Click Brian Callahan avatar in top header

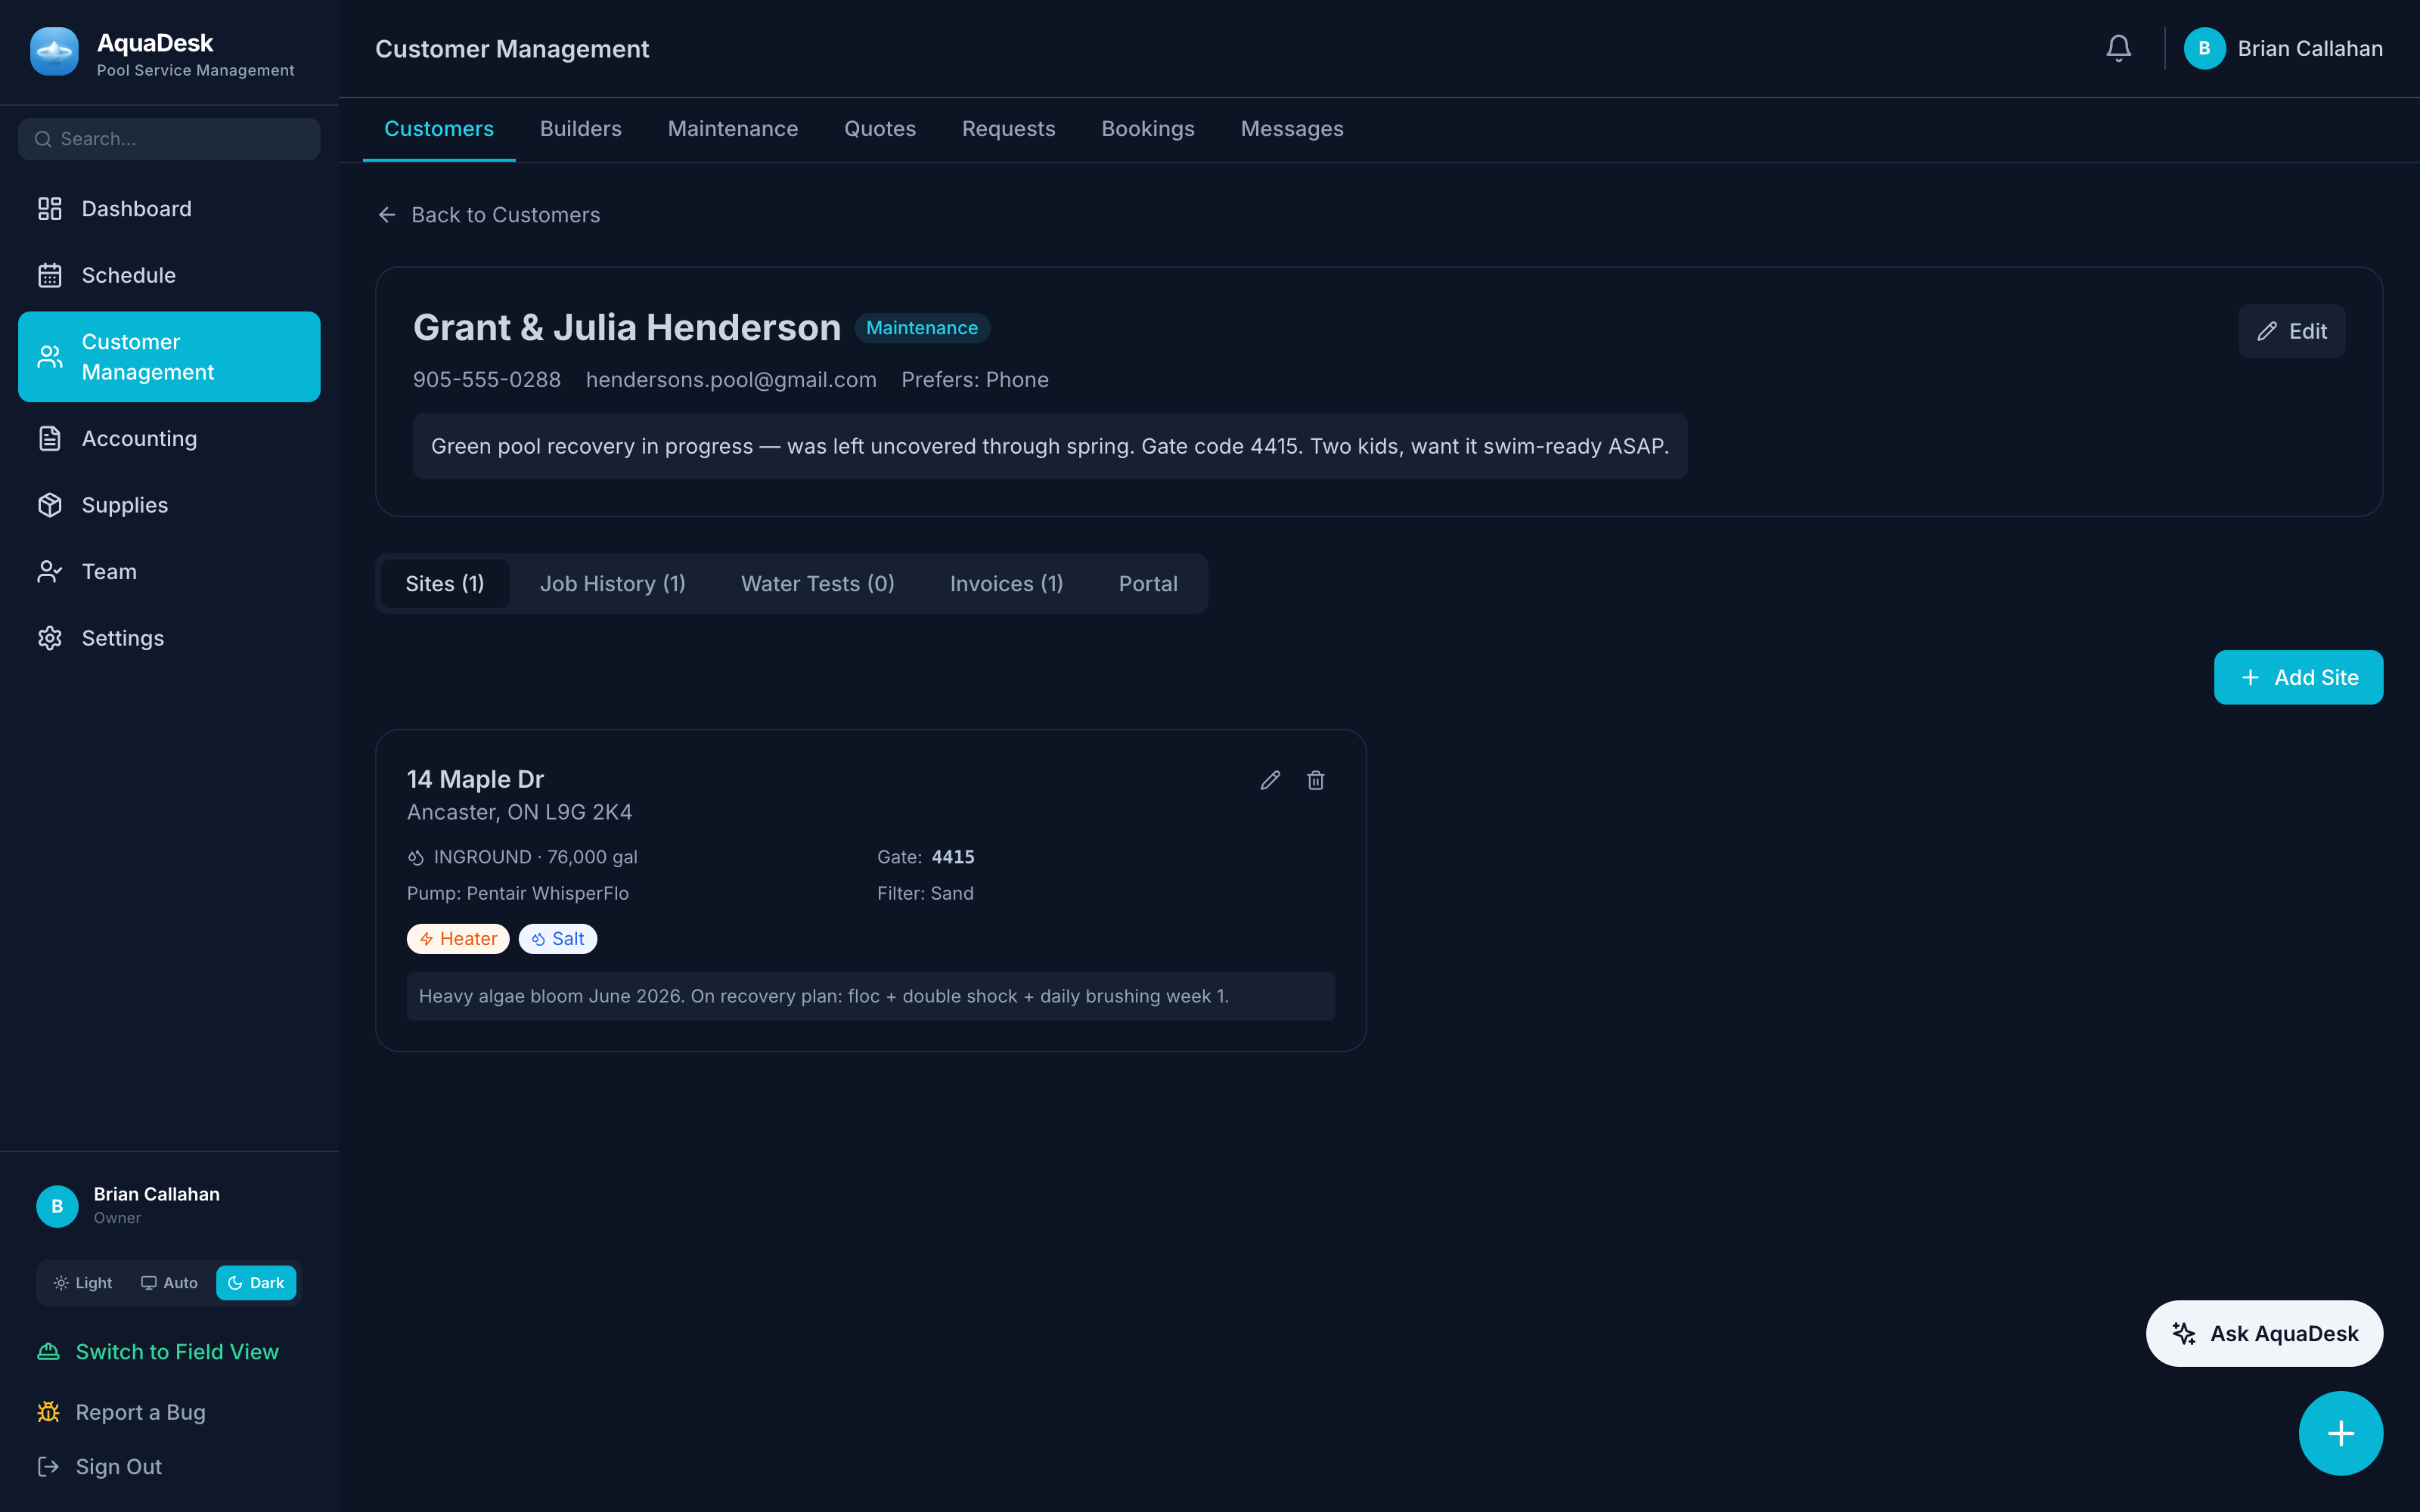(2204, 48)
